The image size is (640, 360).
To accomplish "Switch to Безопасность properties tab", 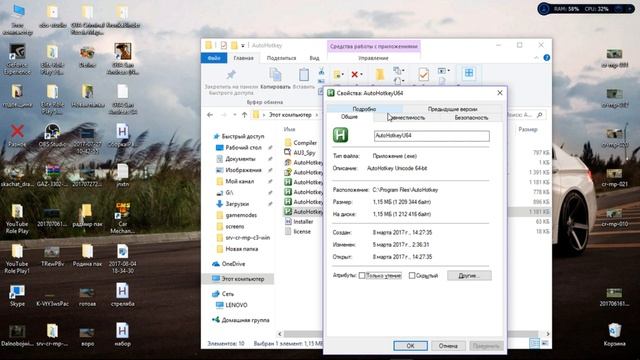I will [x=471, y=118].
